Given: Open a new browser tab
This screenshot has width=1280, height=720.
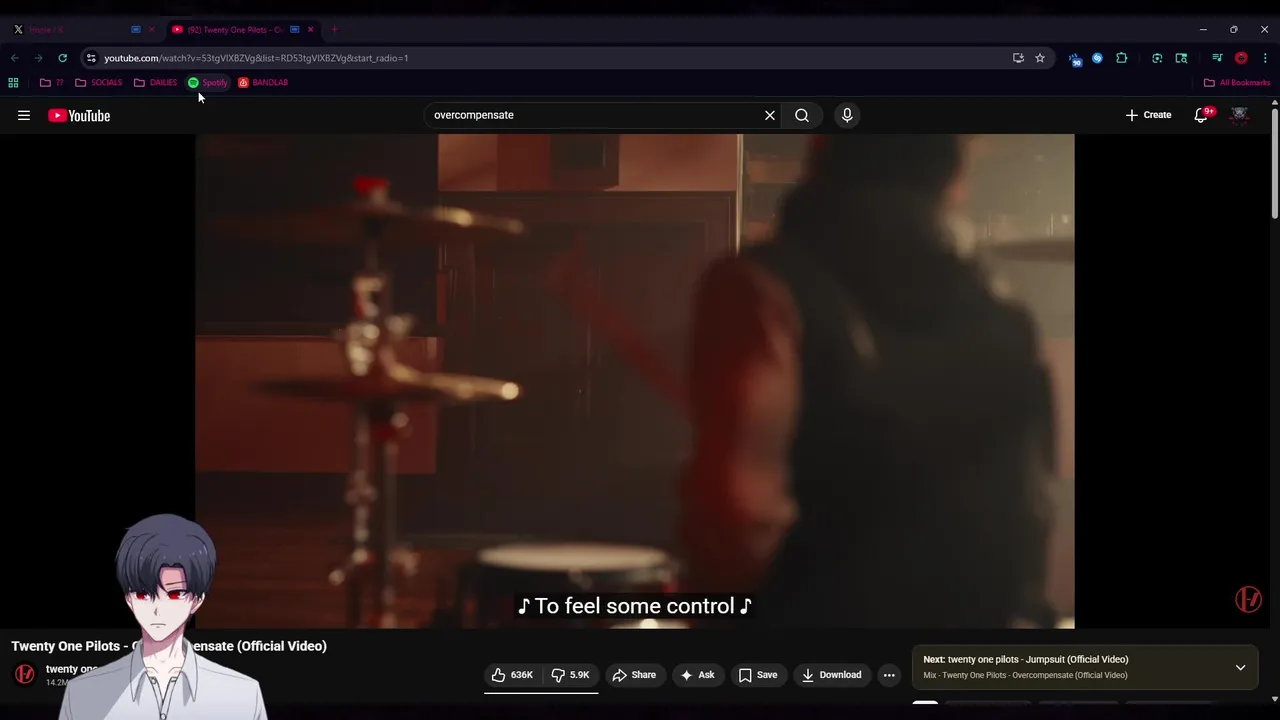Looking at the screenshot, I should tap(334, 30).
